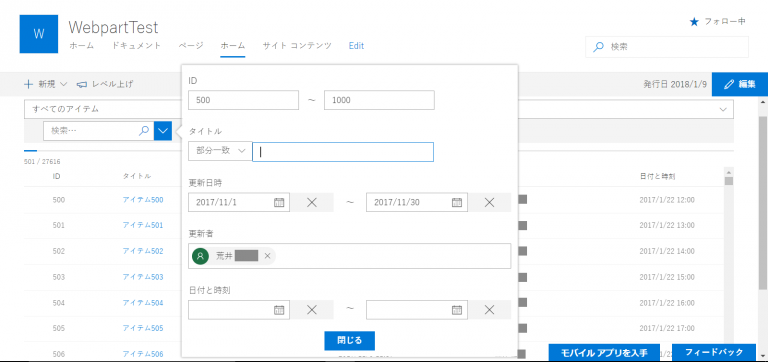The width and height of the screenshot is (768, 362).
Task: Click the 編集 pencil button
Action: tap(740, 84)
